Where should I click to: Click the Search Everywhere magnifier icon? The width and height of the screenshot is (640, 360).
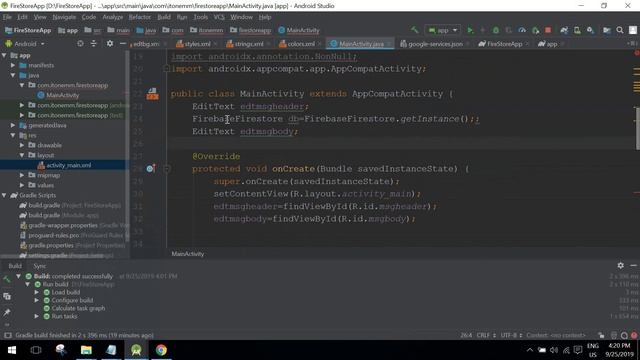pyautogui.click(x=620, y=30)
